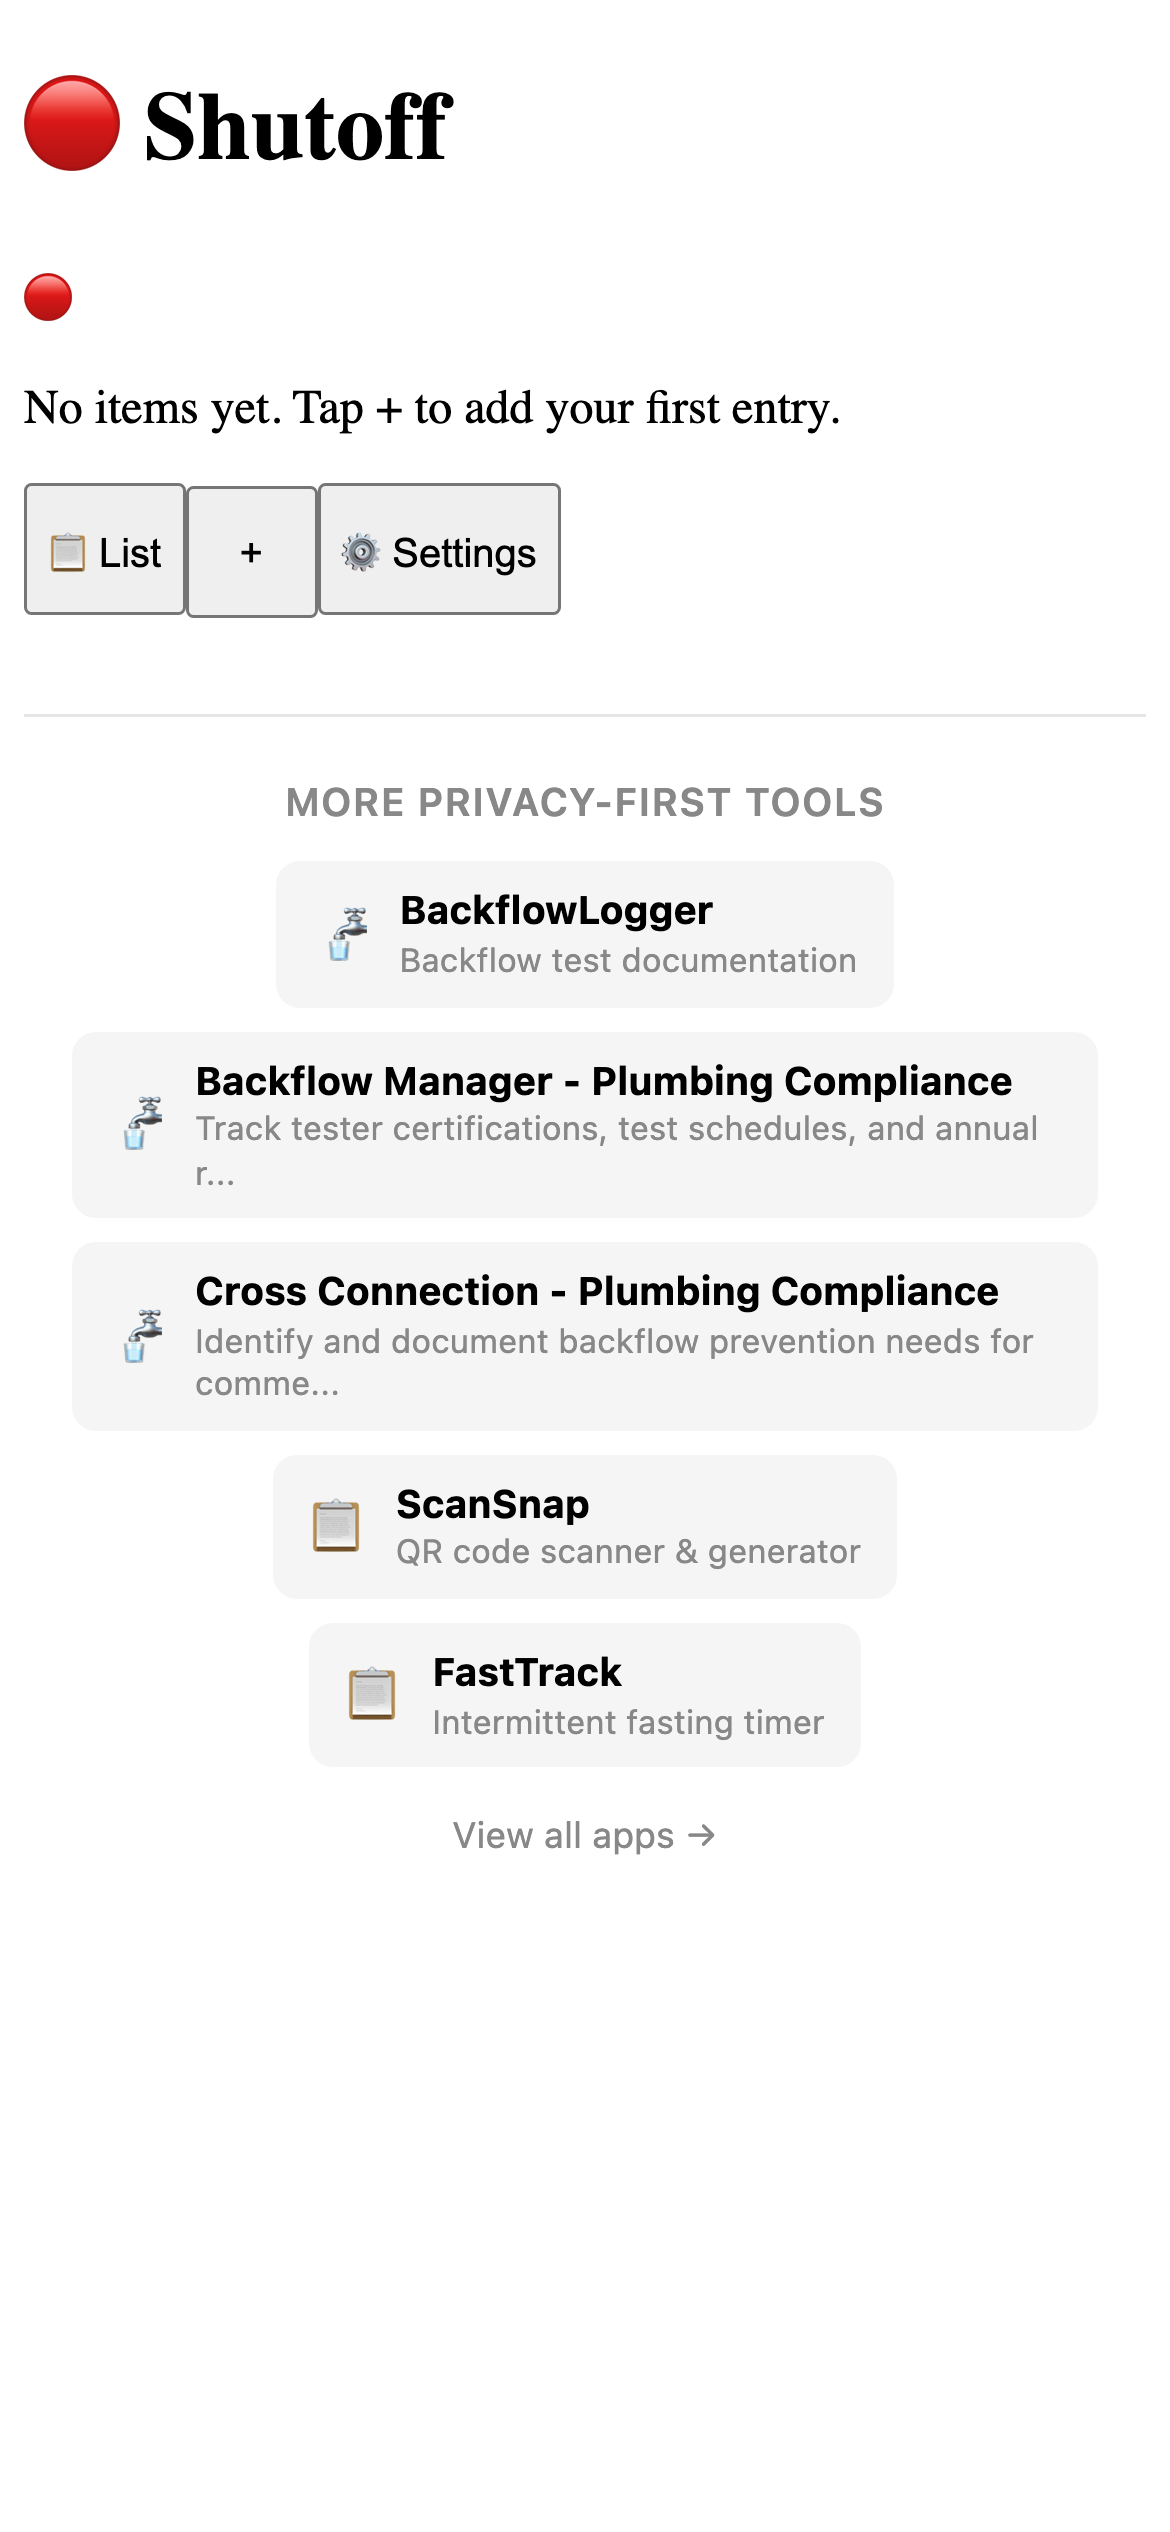The width and height of the screenshot is (1170, 2532).
Task: Open the List view
Action: pyautogui.click(x=105, y=551)
